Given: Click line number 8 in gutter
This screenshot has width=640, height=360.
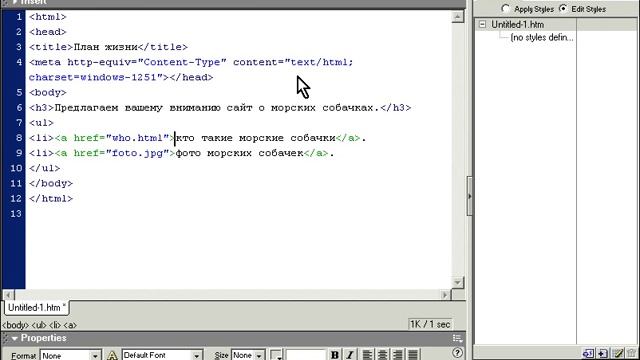Looking at the screenshot, I should tap(19, 138).
